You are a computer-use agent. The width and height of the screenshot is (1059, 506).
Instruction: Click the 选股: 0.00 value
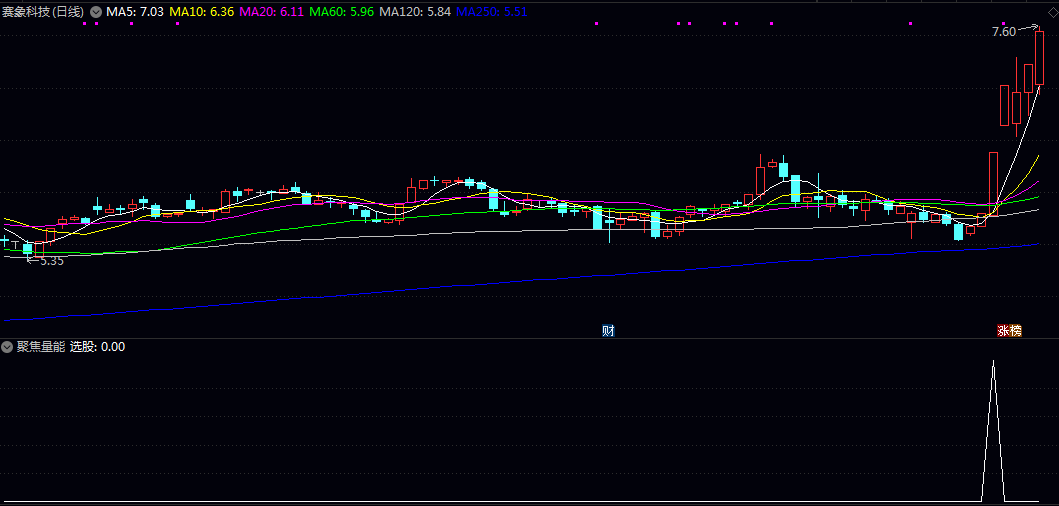click(97, 347)
